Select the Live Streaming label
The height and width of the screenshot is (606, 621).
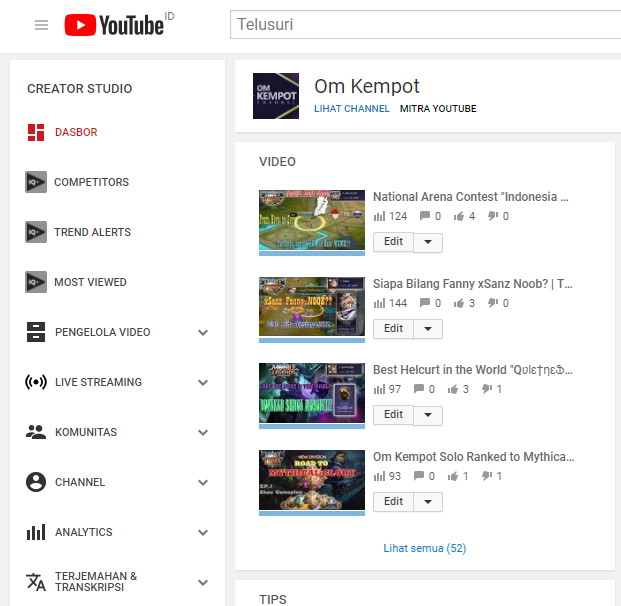[98, 382]
